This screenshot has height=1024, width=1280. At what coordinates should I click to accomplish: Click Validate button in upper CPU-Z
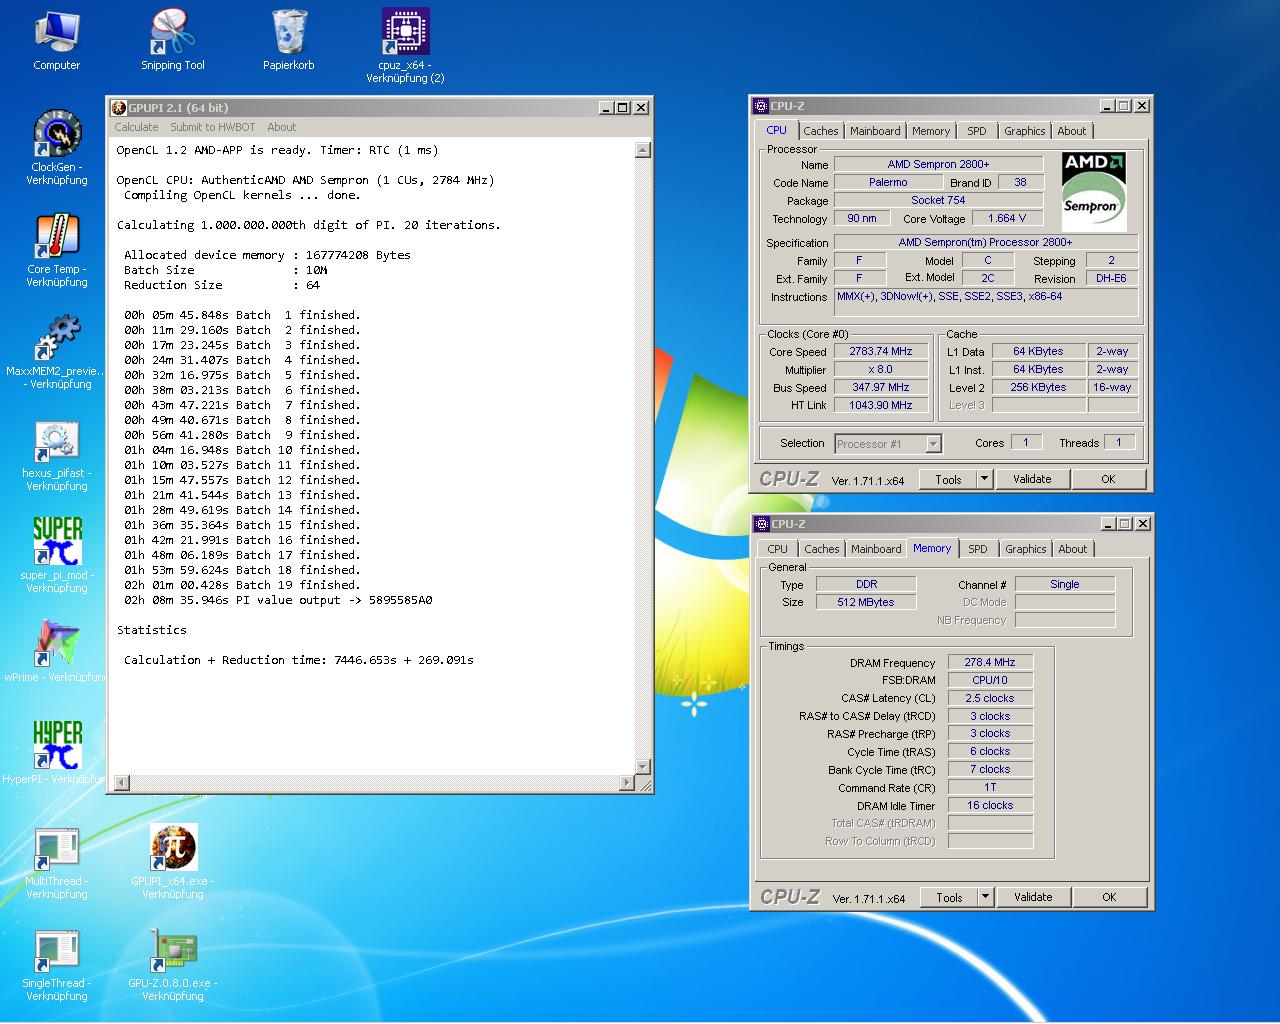(1032, 479)
